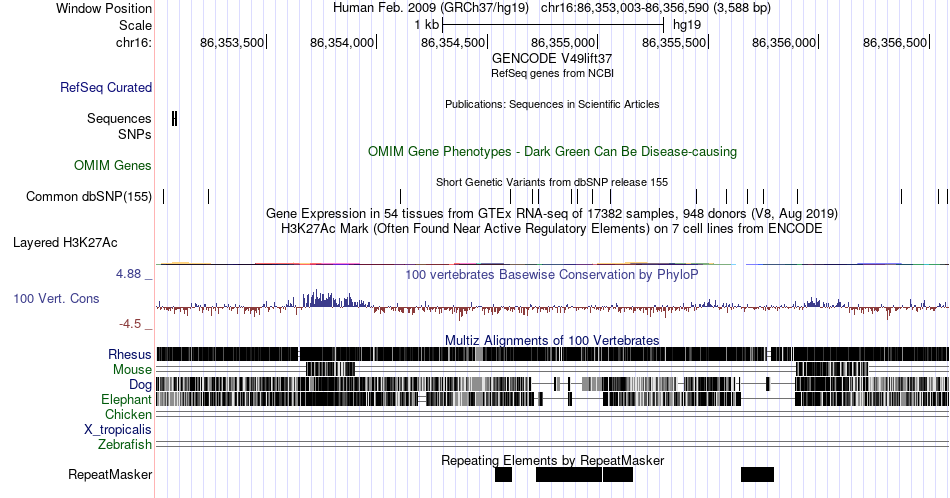
Task: Click the RepeatMasker track label
Action: pos(110,474)
